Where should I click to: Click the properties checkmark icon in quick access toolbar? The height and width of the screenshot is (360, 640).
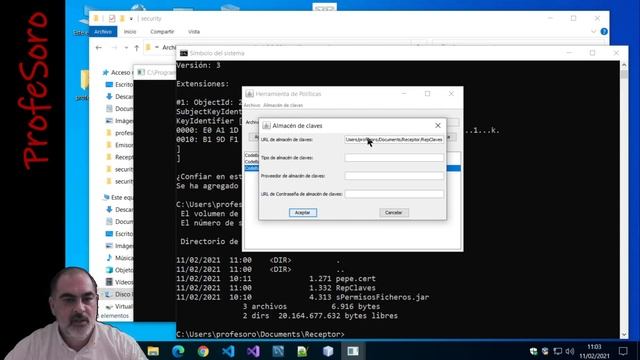coord(112,18)
